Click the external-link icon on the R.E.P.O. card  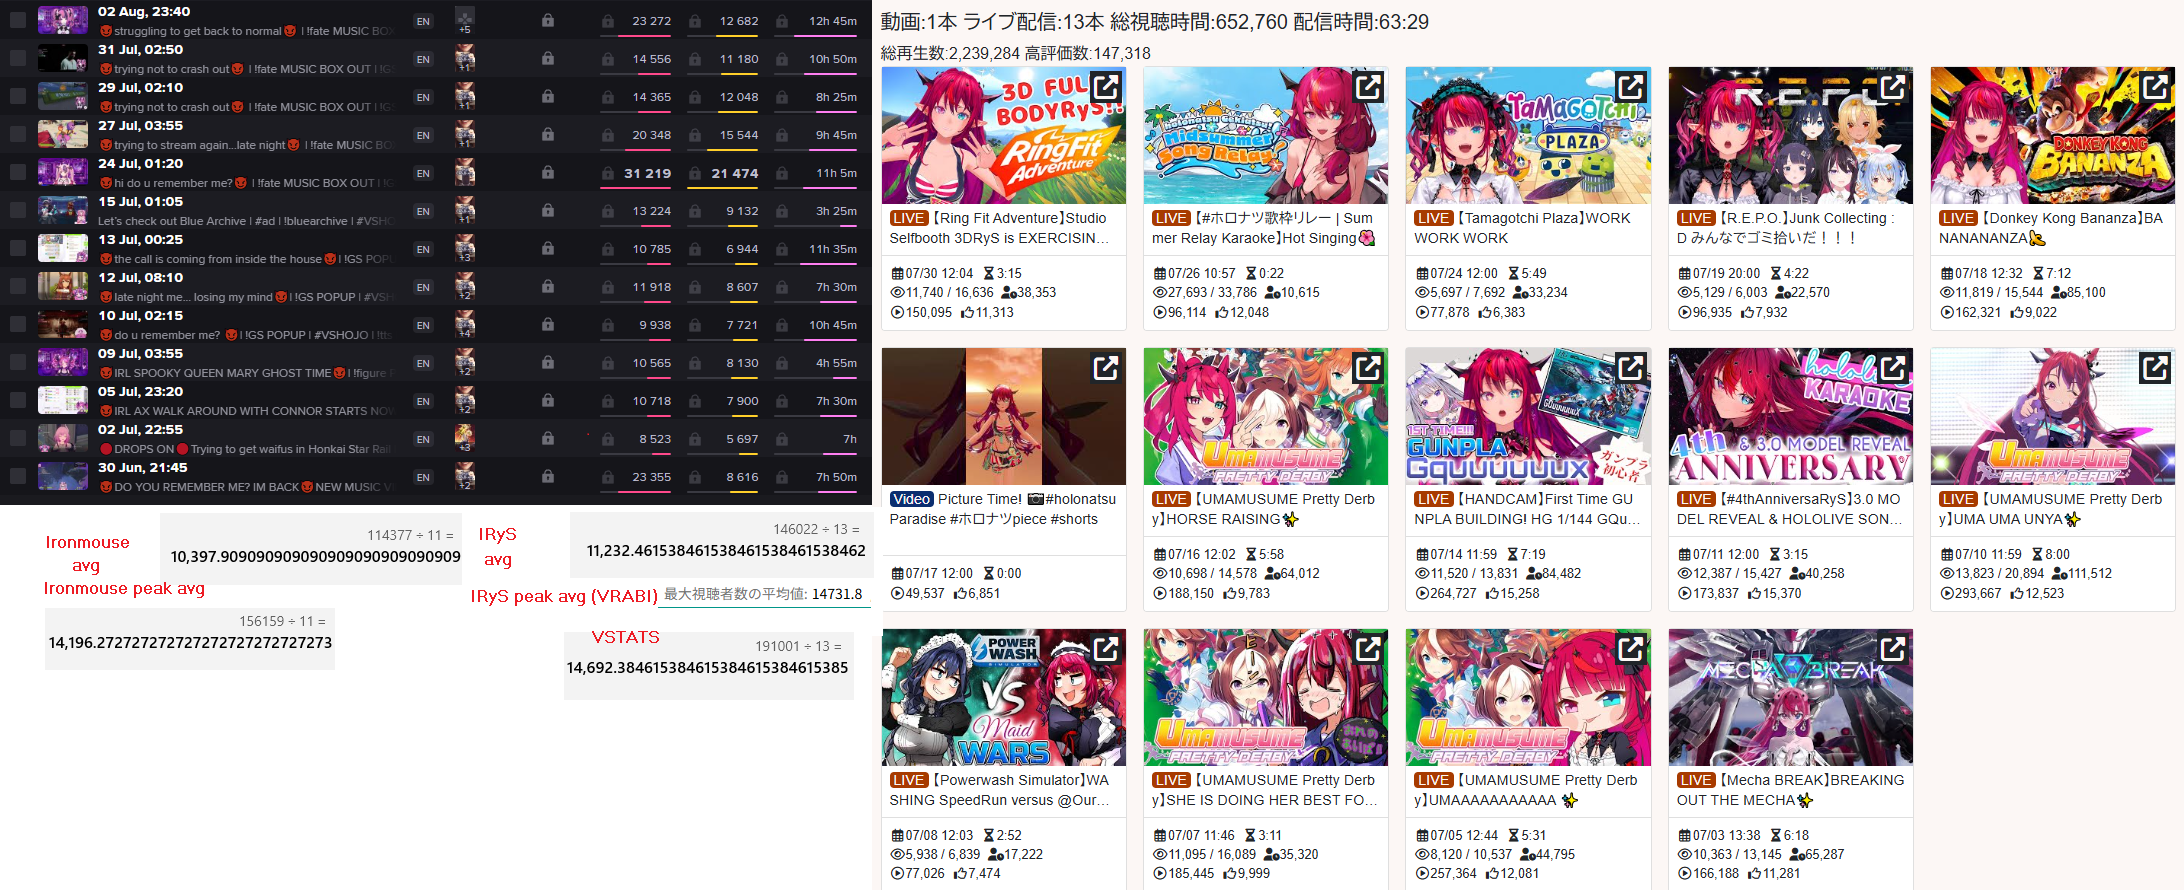coord(1893,88)
